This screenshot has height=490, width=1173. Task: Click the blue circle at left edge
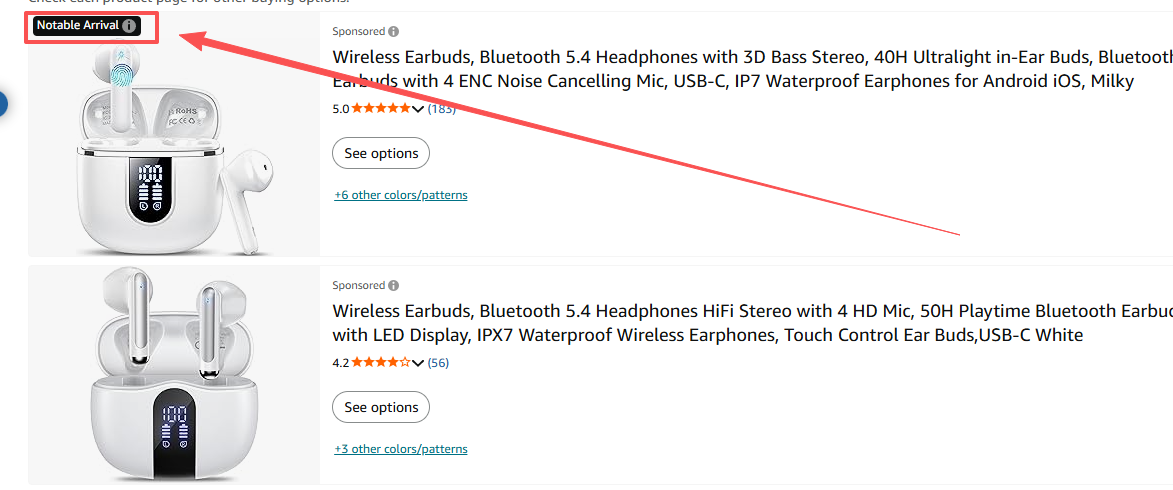[x=3, y=103]
